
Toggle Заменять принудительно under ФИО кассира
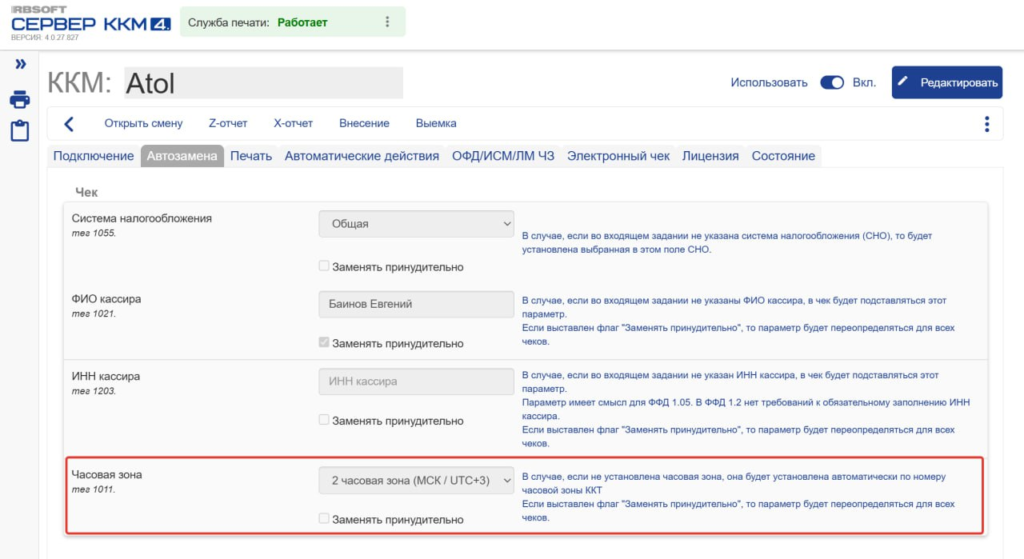(x=324, y=342)
